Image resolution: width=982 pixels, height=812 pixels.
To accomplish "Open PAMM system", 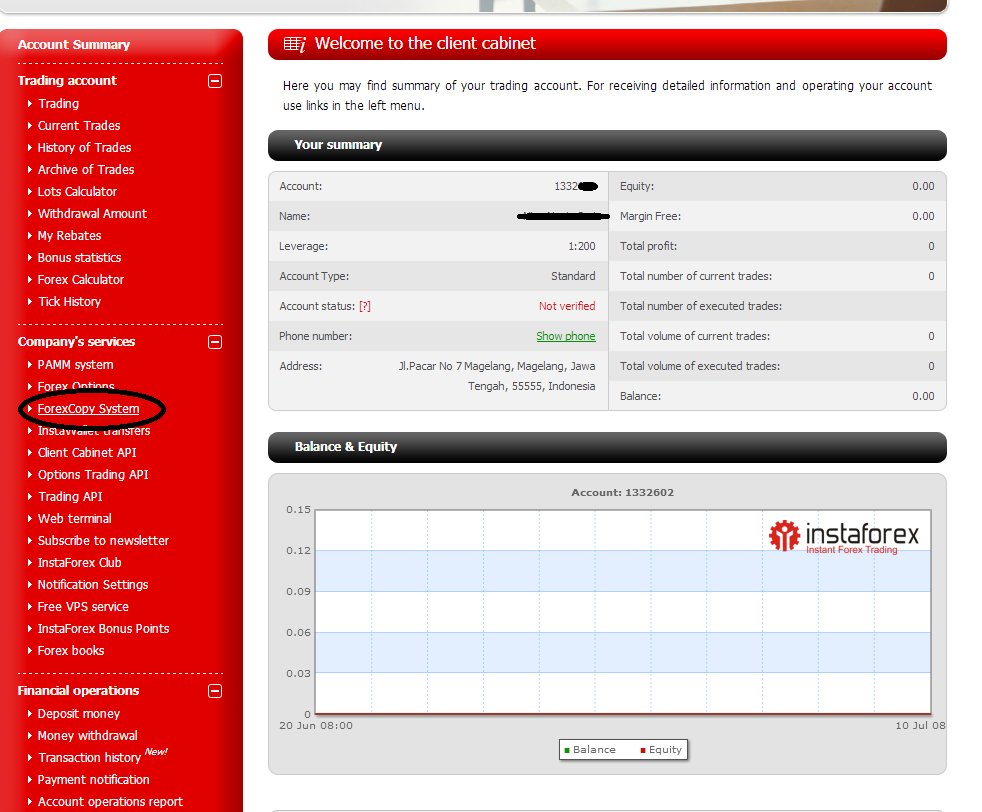I will [x=75, y=364].
